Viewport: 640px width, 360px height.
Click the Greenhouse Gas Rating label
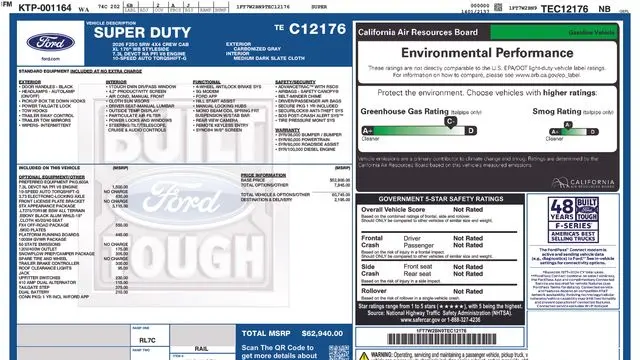404,111
